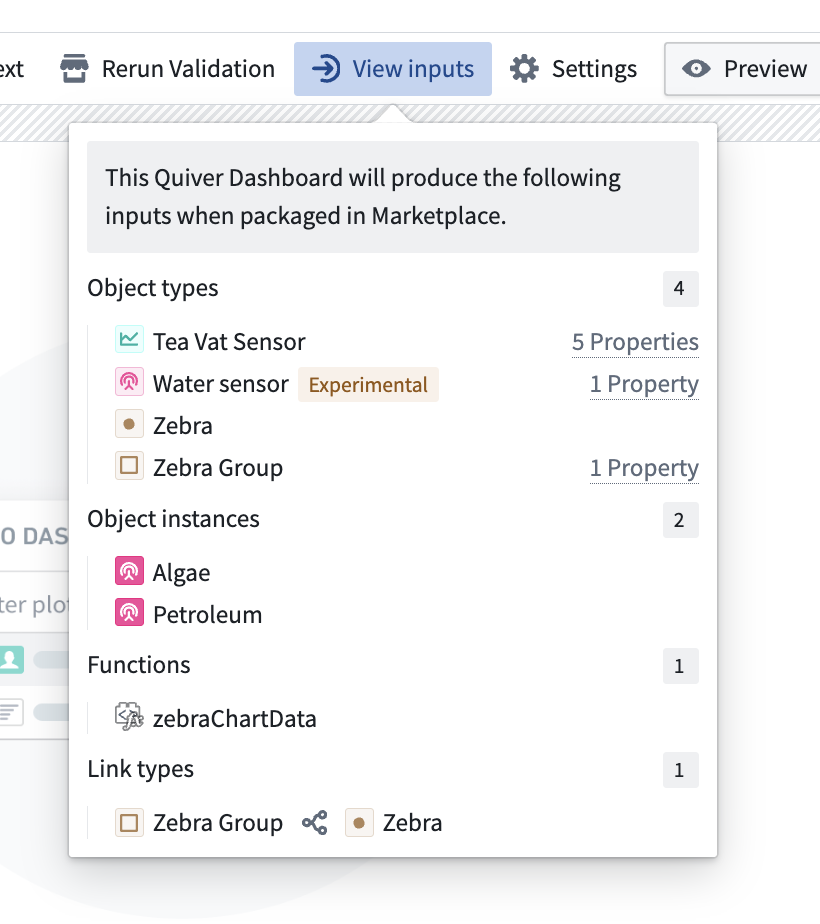Click the View inputs arrow icon
This screenshot has height=924, width=820.
[x=326, y=68]
